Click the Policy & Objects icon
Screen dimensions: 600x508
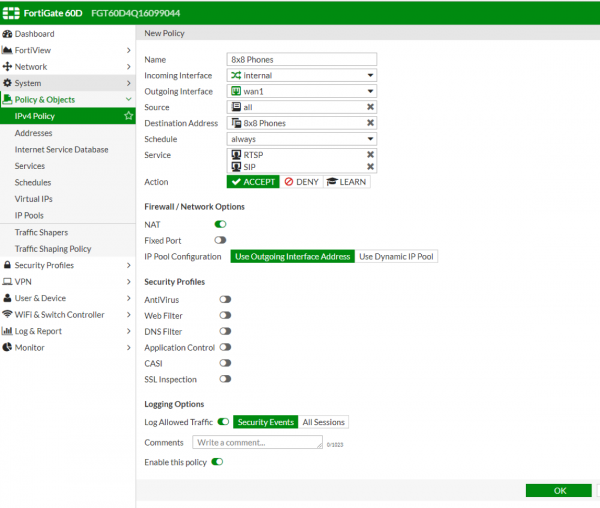tap(7, 99)
